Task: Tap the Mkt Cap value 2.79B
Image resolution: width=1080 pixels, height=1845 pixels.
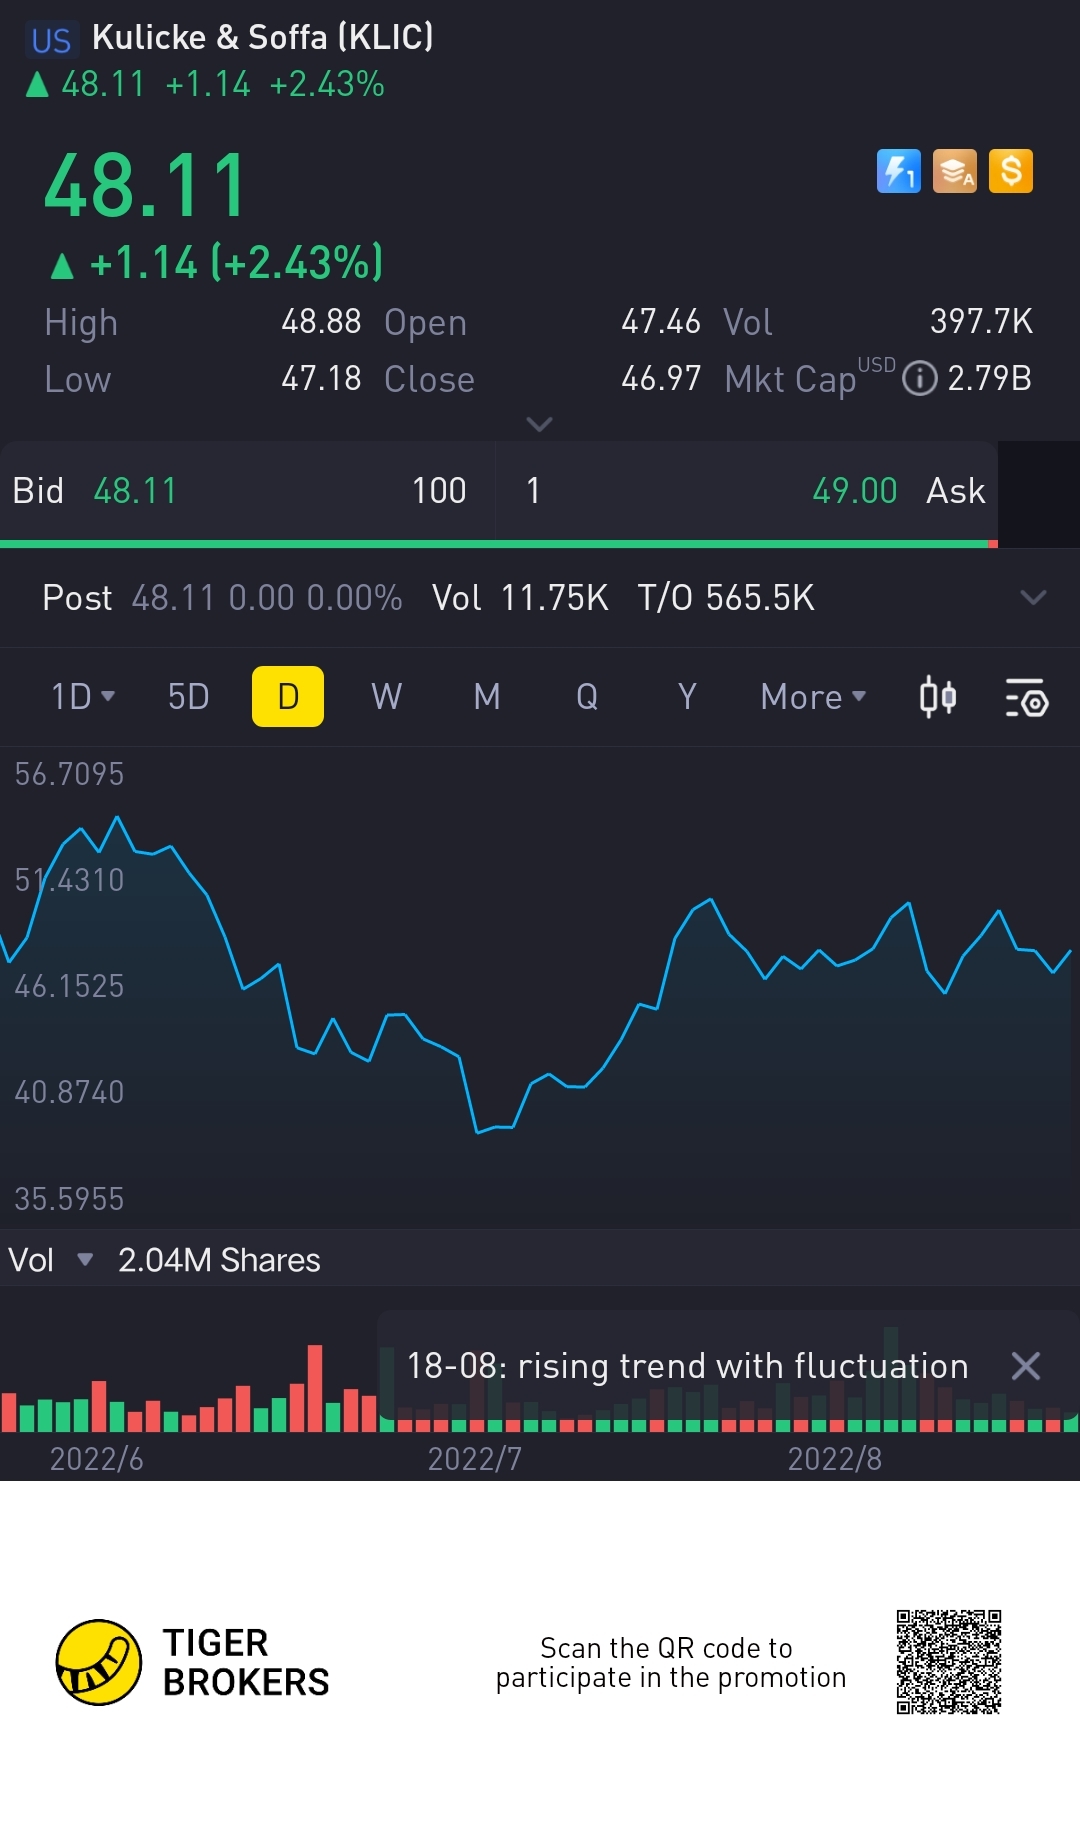Action: tap(990, 379)
